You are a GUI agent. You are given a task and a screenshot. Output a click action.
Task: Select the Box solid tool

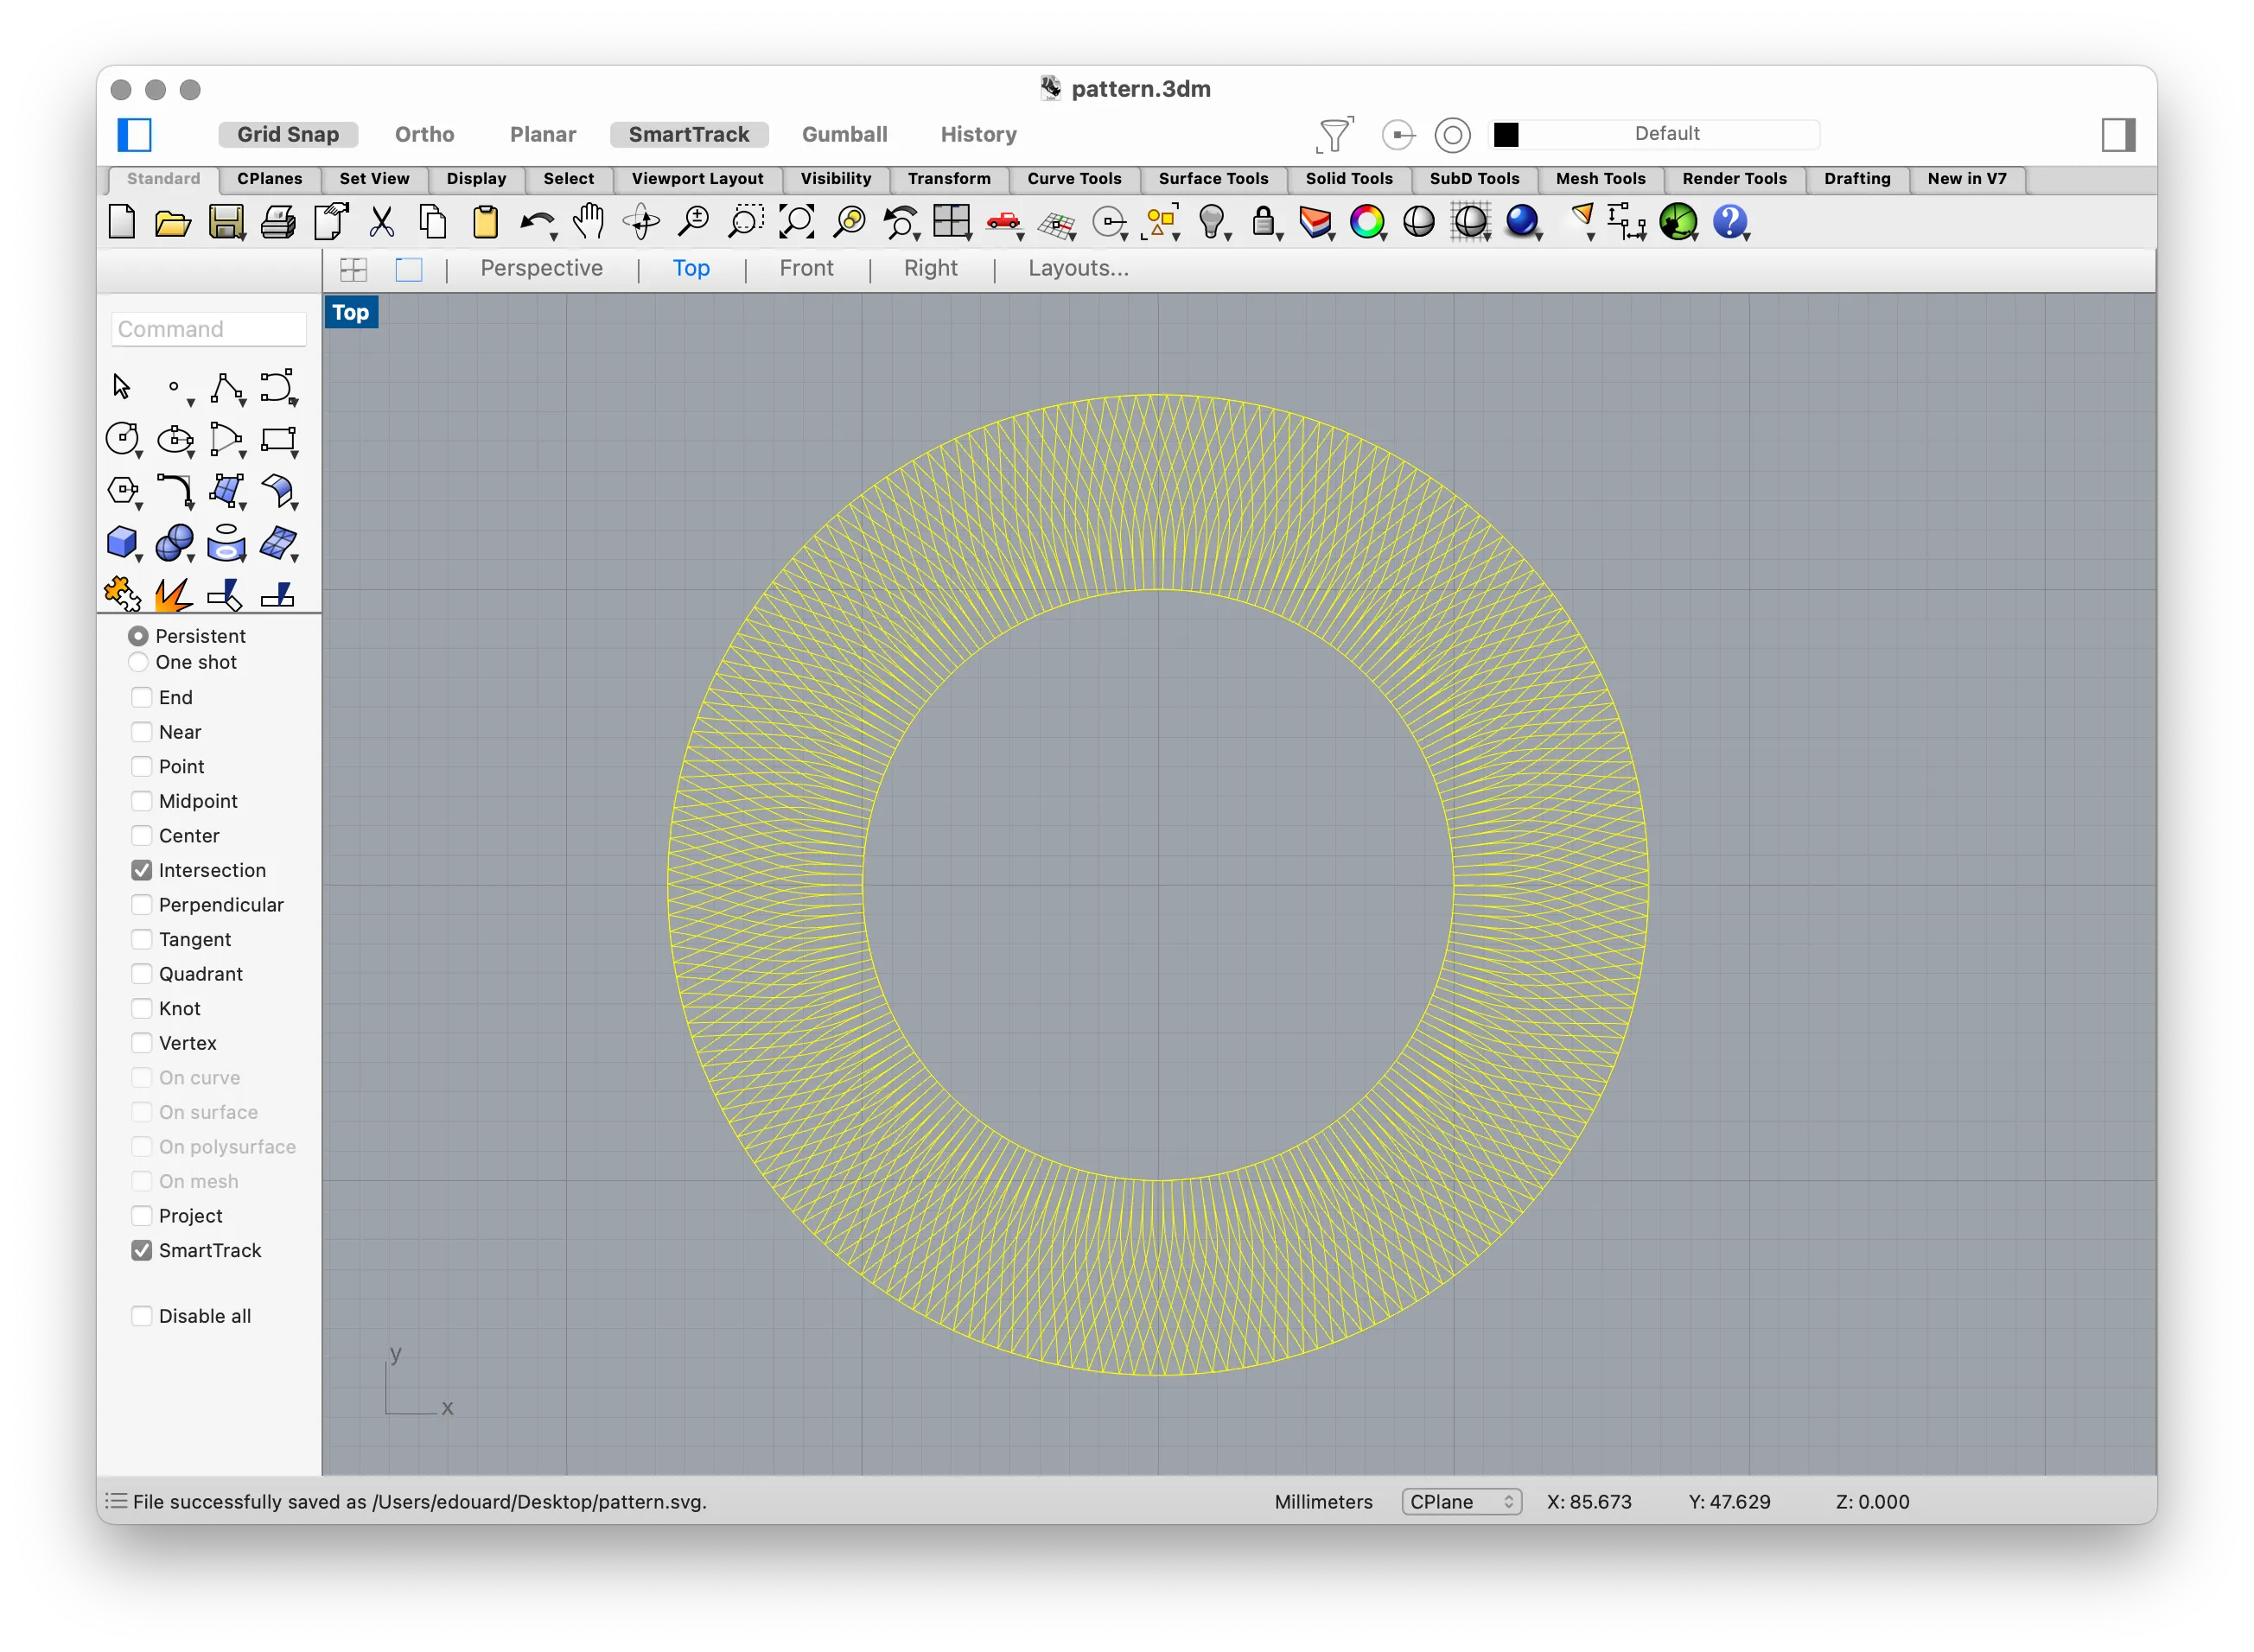pos(122,543)
